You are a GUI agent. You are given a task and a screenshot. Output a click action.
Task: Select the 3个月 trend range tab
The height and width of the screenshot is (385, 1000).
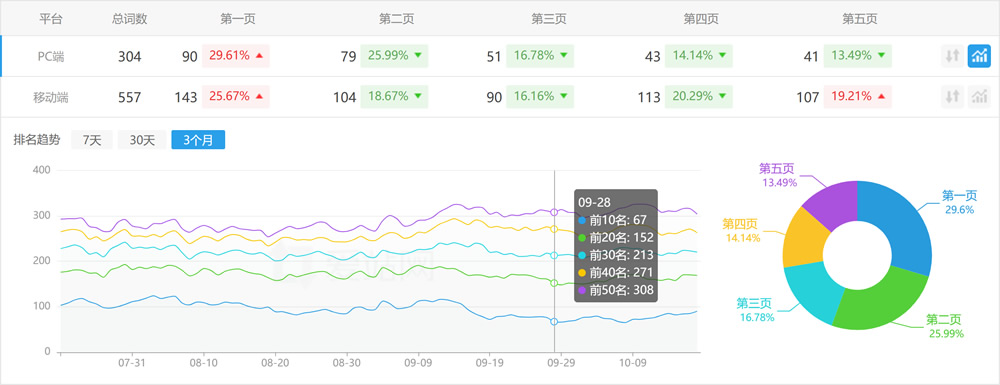tap(198, 140)
